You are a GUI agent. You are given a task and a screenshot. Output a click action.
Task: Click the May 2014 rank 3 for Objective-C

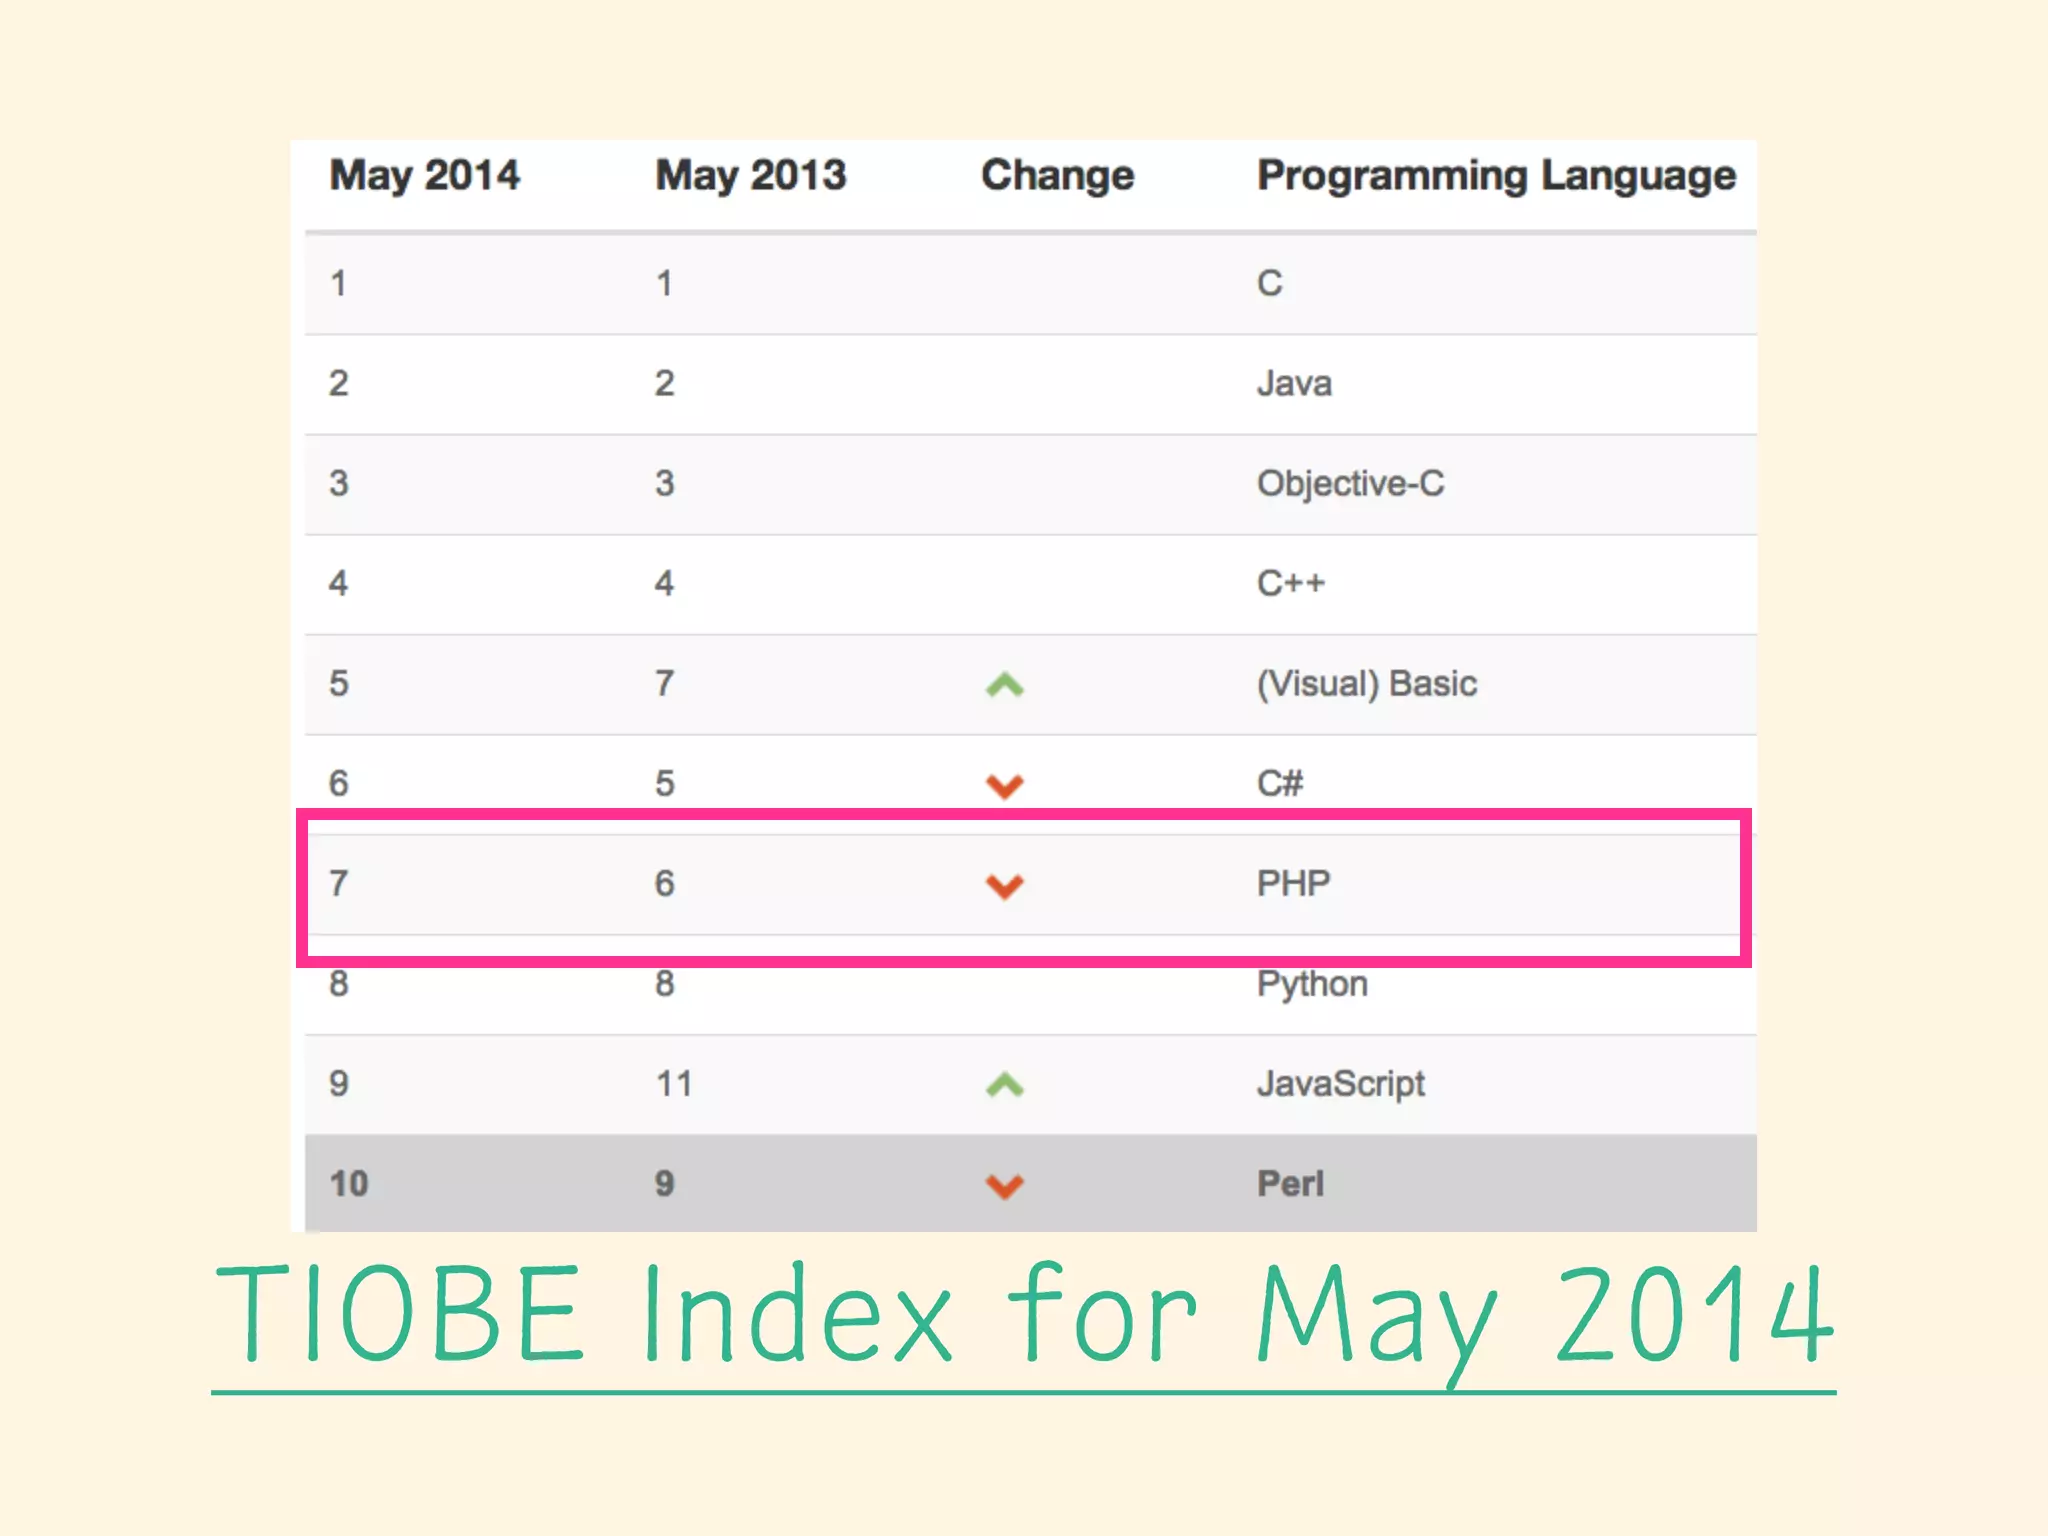[339, 484]
